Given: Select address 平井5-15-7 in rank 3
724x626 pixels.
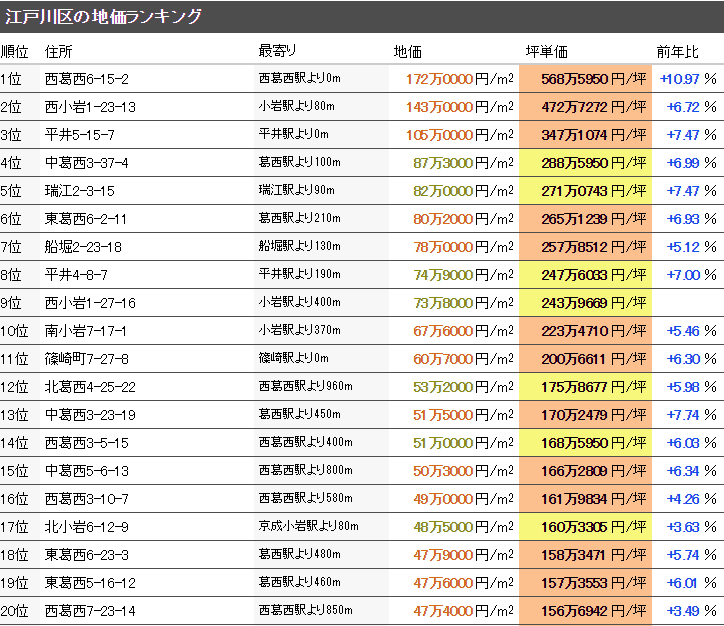Looking at the screenshot, I should [80, 135].
